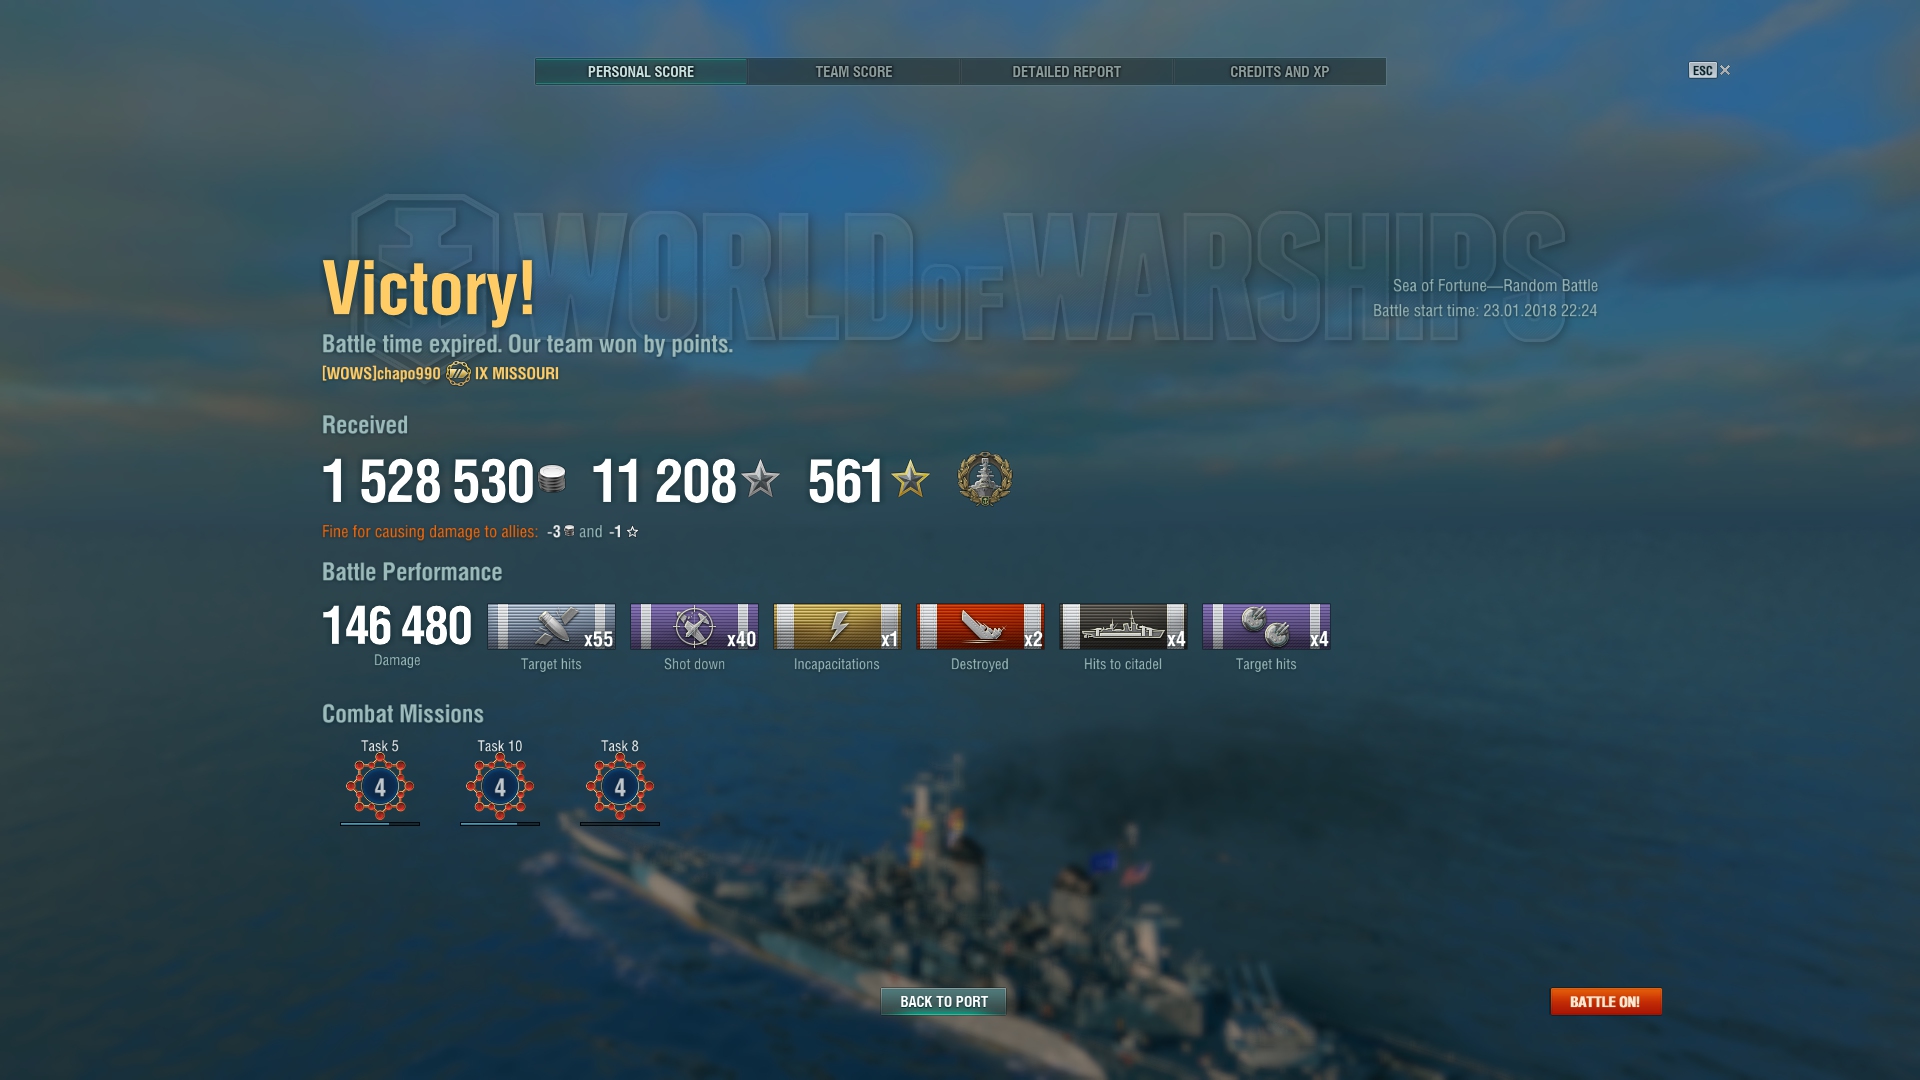Switch to the Detailed Report tab

point(1066,72)
